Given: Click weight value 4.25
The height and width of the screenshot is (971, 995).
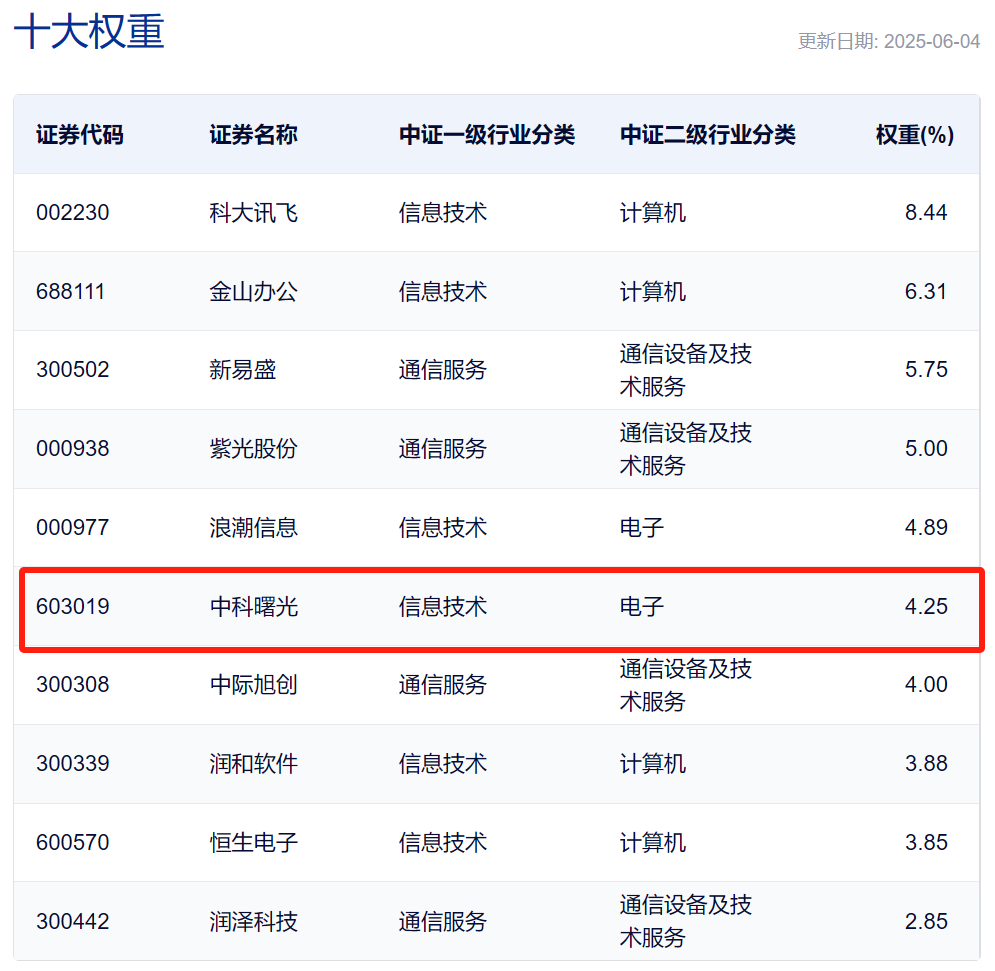Looking at the screenshot, I should click(x=926, y=607).
